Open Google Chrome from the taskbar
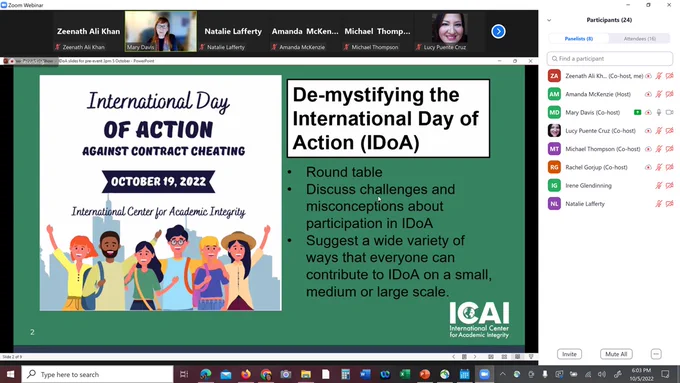Screen dimensions: 680x383 point(266,374)
